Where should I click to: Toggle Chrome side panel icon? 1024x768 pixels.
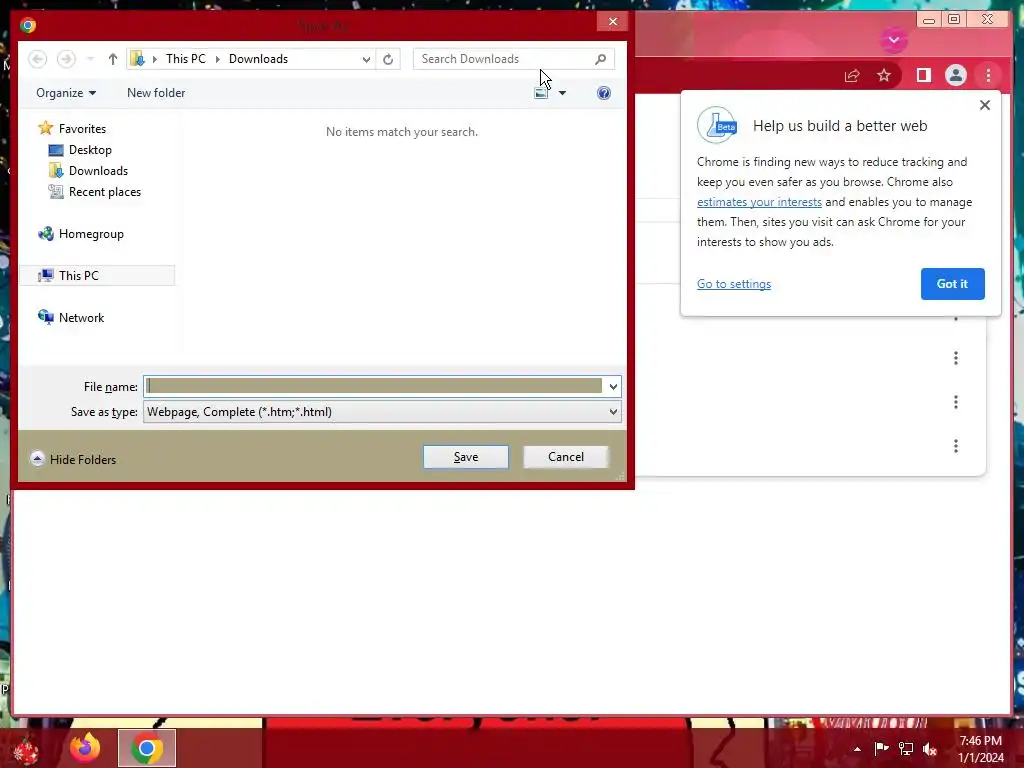923,76
